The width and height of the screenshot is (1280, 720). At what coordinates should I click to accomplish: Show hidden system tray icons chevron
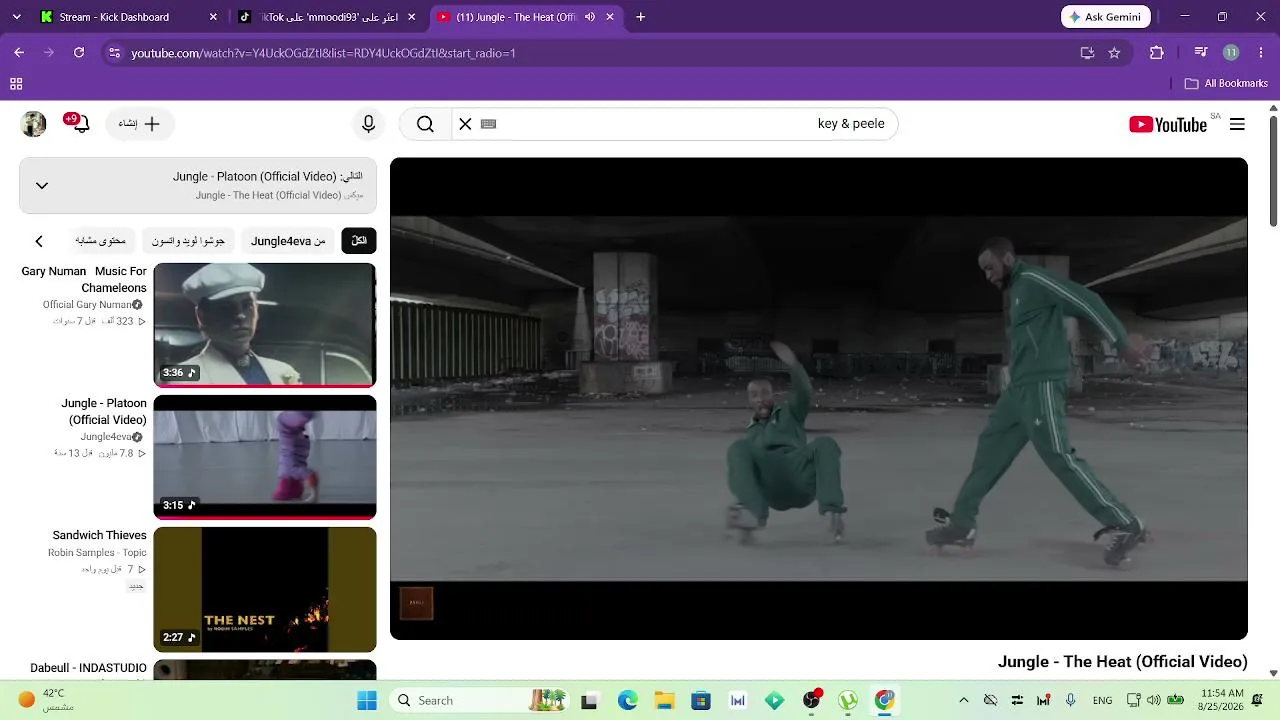963,700
